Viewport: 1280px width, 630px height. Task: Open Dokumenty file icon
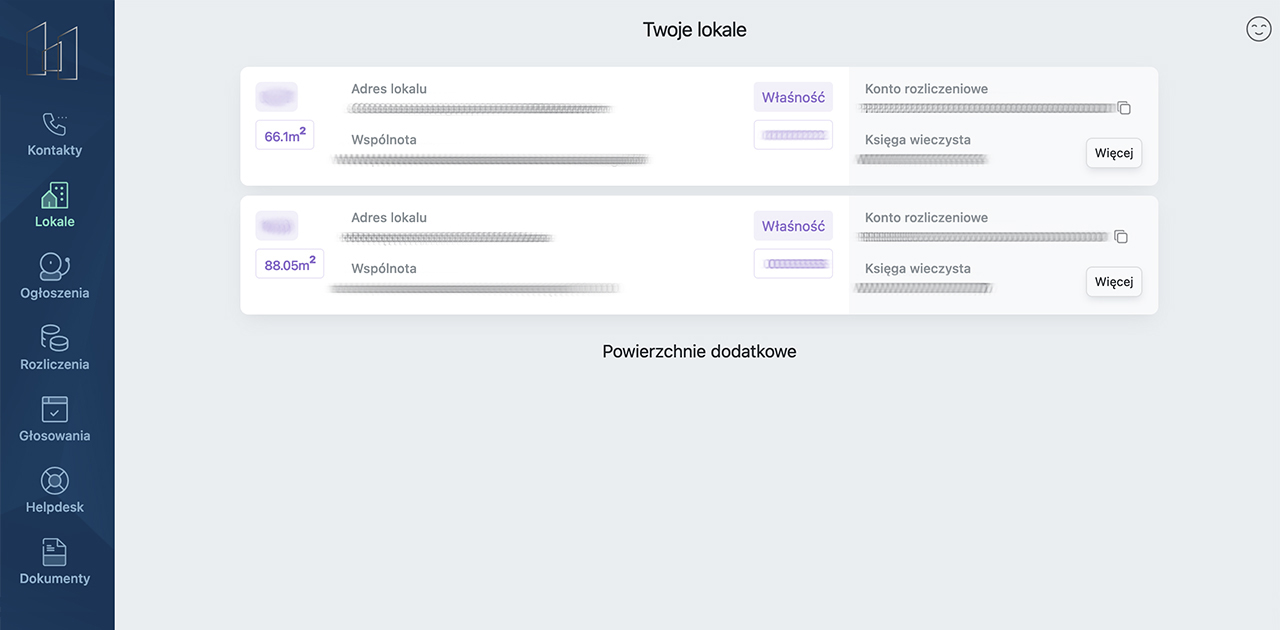(54, 552)
